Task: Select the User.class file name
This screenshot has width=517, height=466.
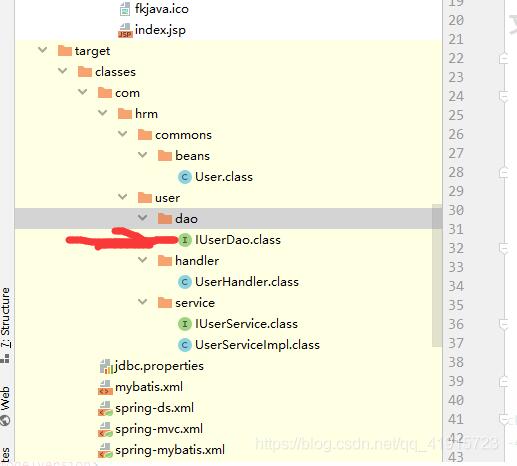Action: [x=224, y=177]
